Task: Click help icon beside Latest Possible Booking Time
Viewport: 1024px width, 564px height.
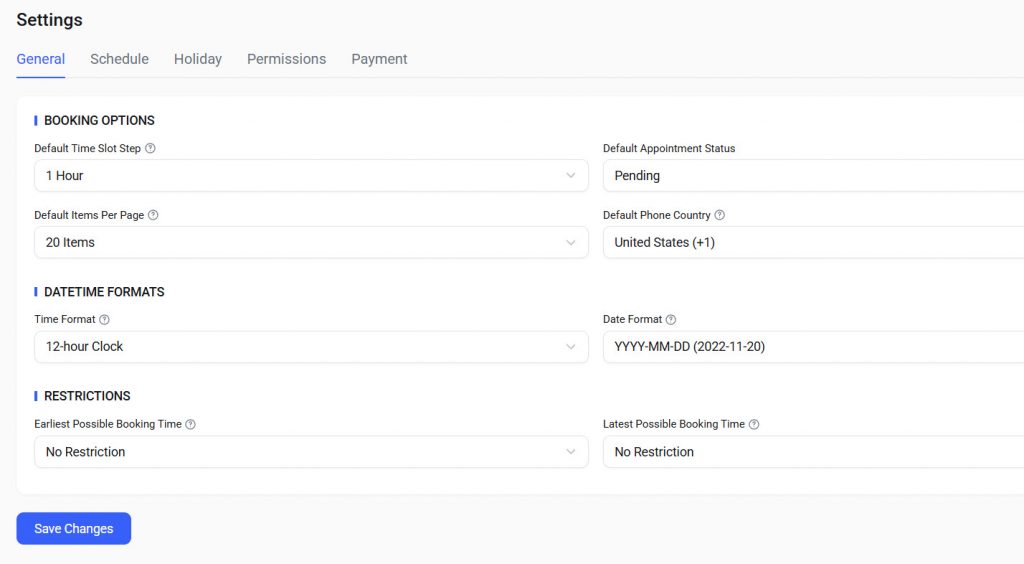Action: [x=754, y=425]
